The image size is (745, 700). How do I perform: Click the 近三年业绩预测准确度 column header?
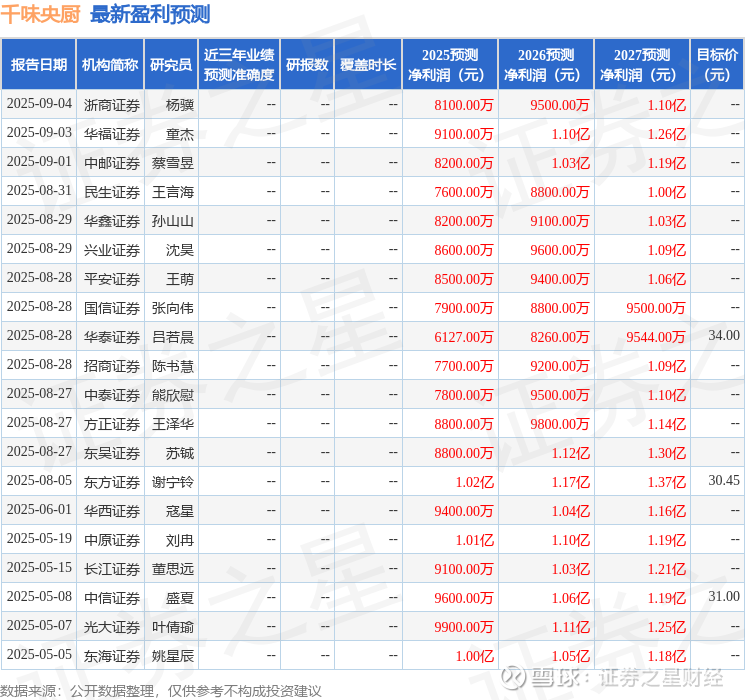[239, 65]
